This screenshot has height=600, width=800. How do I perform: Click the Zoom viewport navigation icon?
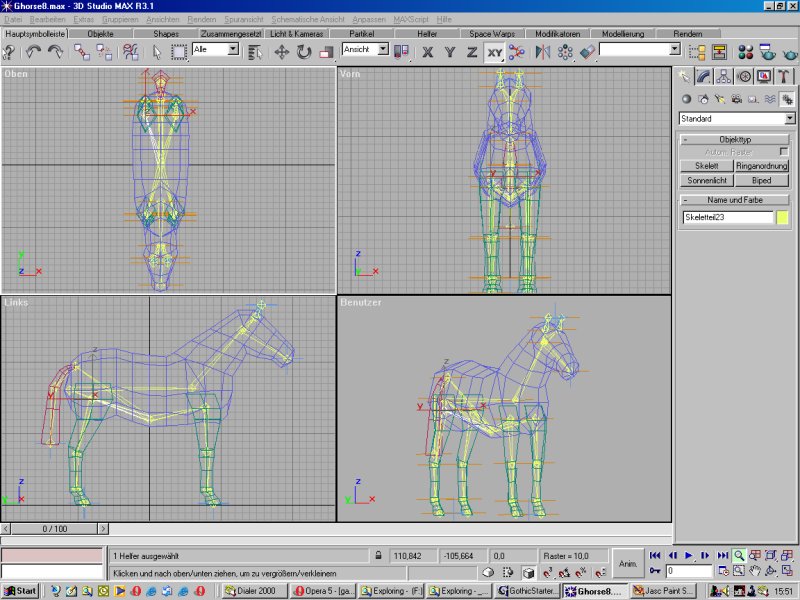click(x=739, y=555)
